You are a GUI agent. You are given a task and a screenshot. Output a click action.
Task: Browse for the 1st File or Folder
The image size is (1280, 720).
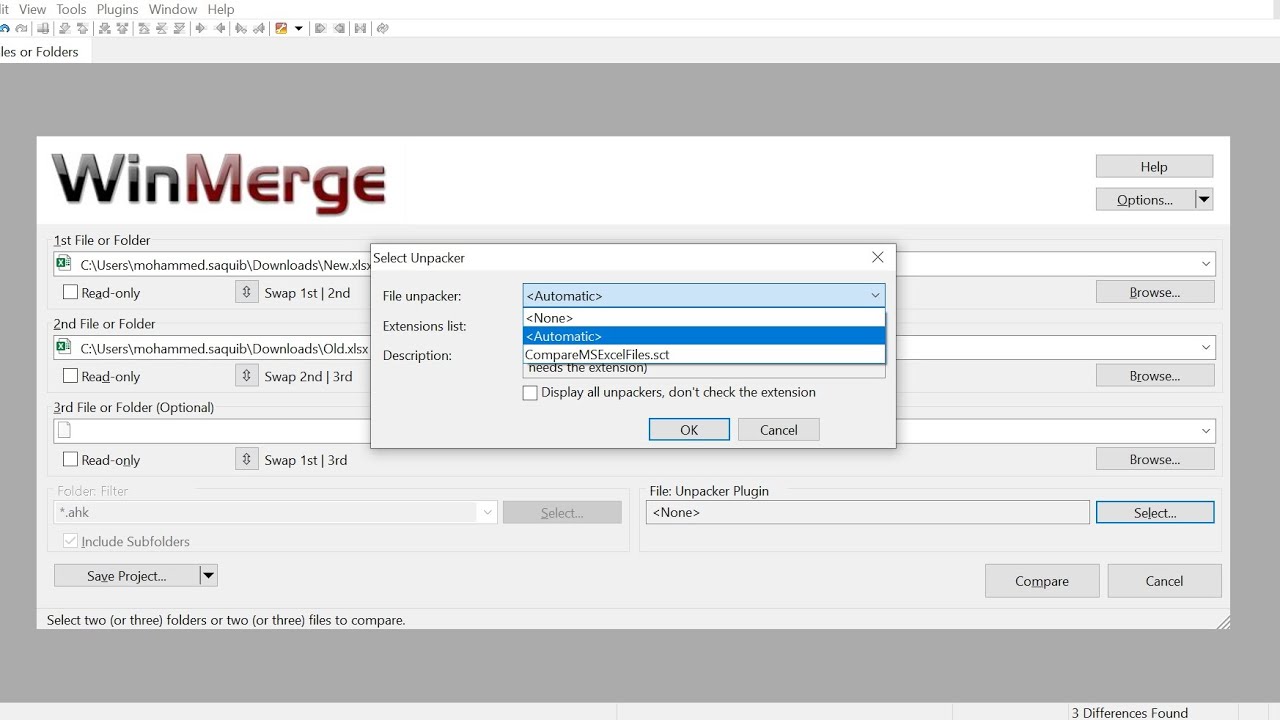coord(1155,292)
